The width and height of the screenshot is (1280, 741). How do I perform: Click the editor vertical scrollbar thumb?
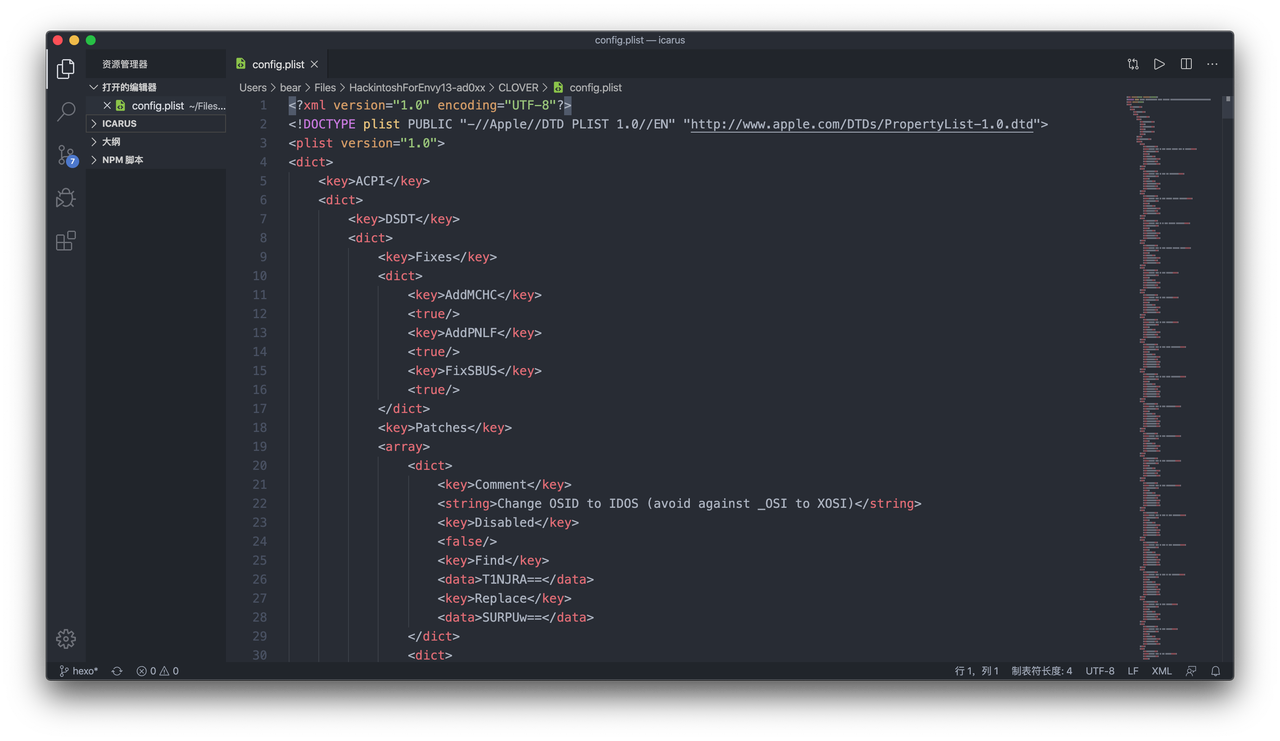click(x=1228, y=107)
